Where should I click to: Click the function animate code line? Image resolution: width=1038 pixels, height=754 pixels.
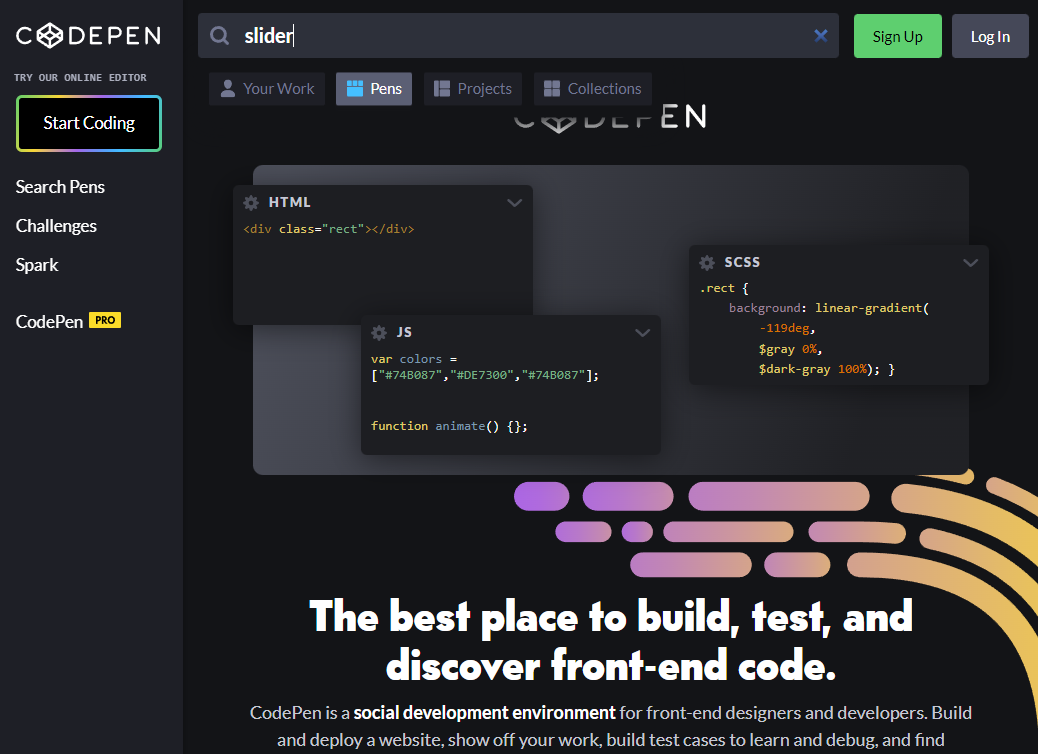[x=449, y=426]
